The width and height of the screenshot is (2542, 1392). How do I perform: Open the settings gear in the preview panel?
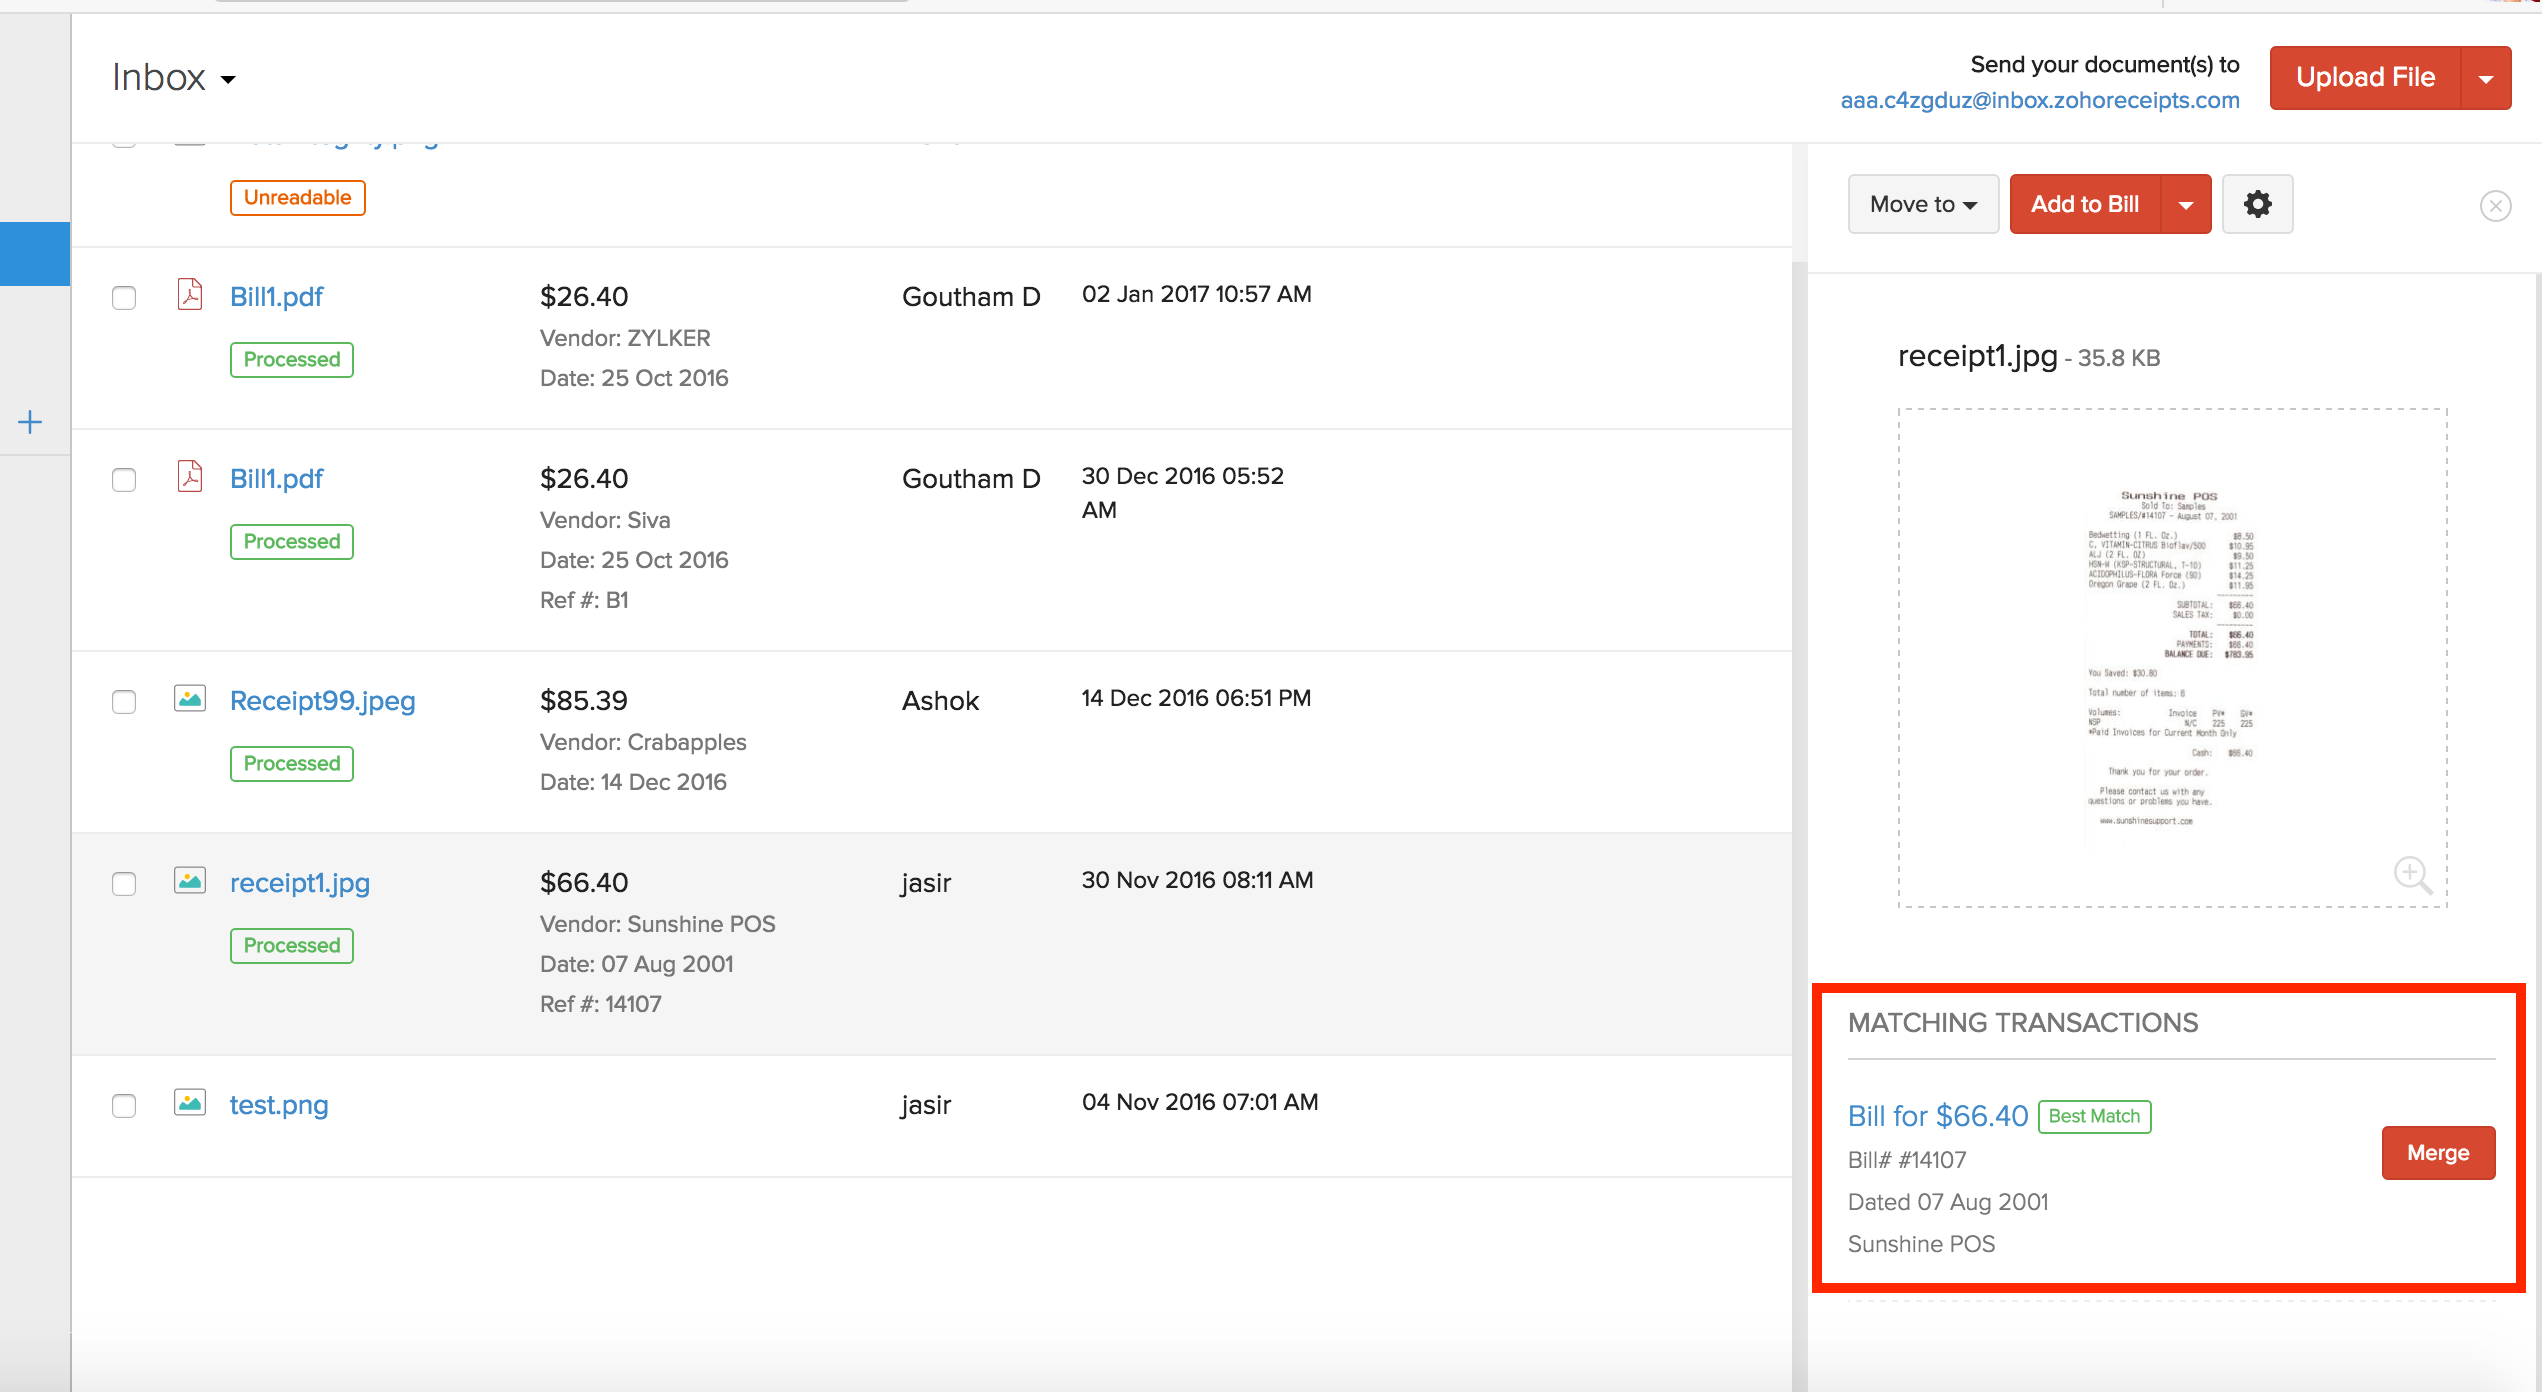2257,204
